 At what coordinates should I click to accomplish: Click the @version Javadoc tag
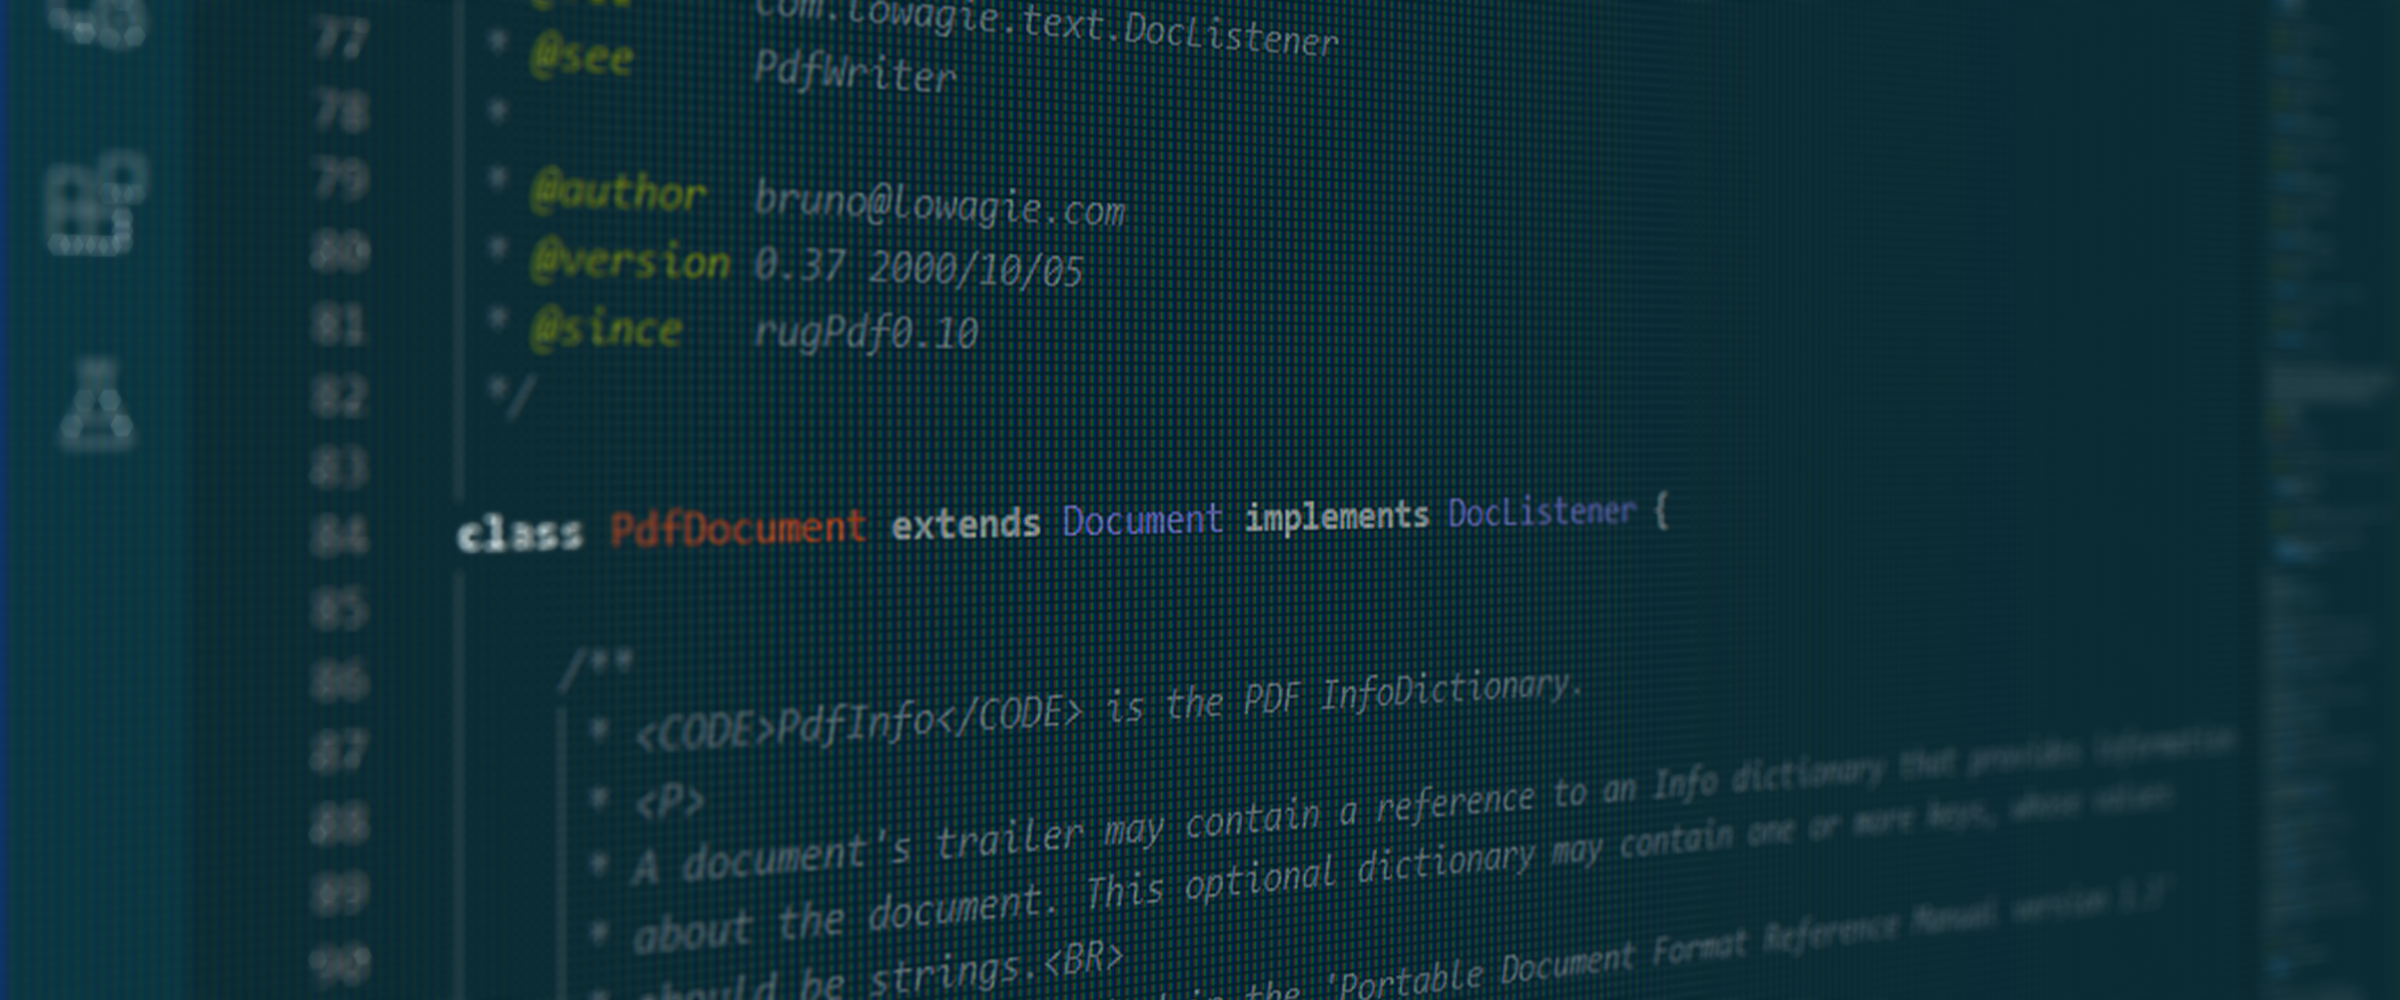(630, 262)
